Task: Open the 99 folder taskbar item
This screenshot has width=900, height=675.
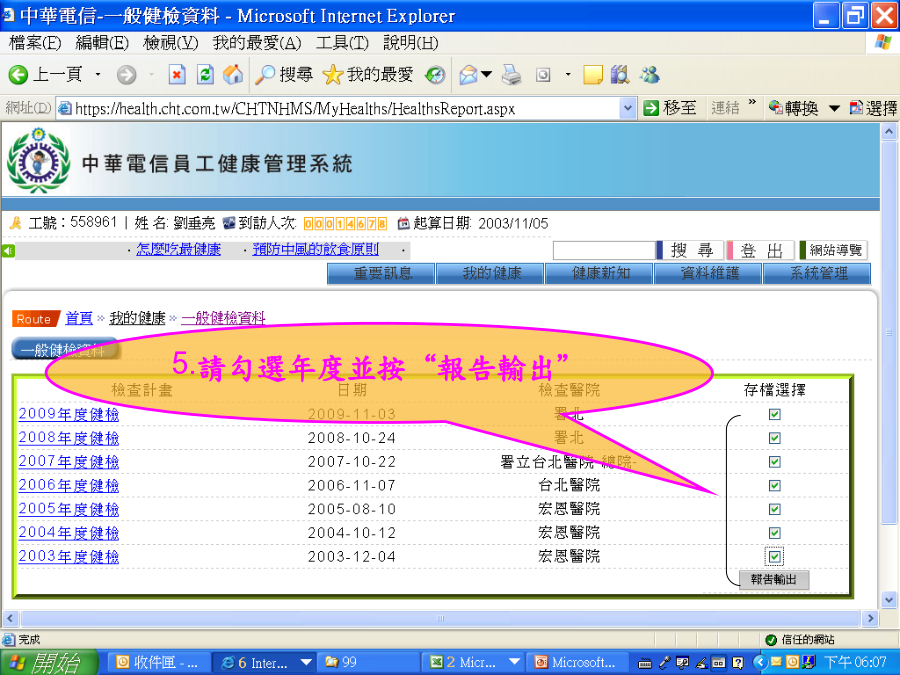Action: click(x=368, y=662)
